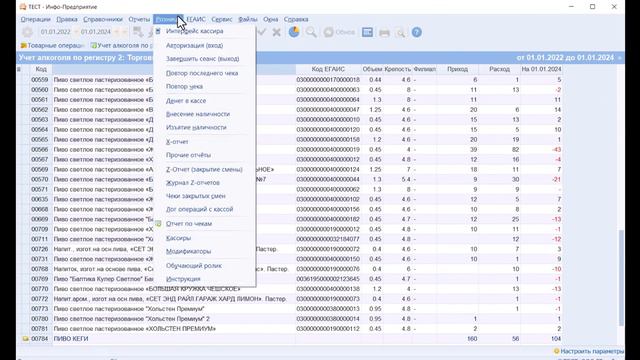640x360 pixels.
Task: Choose Z-Отчет (закрытие смены) menu item
Action: pos(204,169)
